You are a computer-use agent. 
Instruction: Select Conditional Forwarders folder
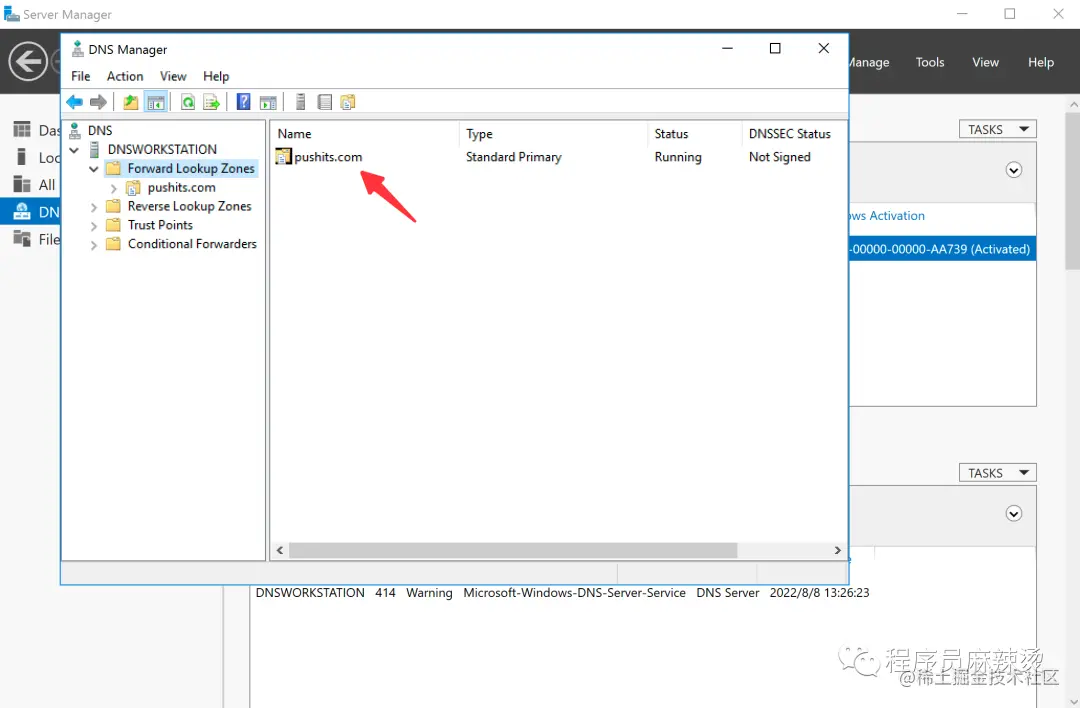point(191,244)
